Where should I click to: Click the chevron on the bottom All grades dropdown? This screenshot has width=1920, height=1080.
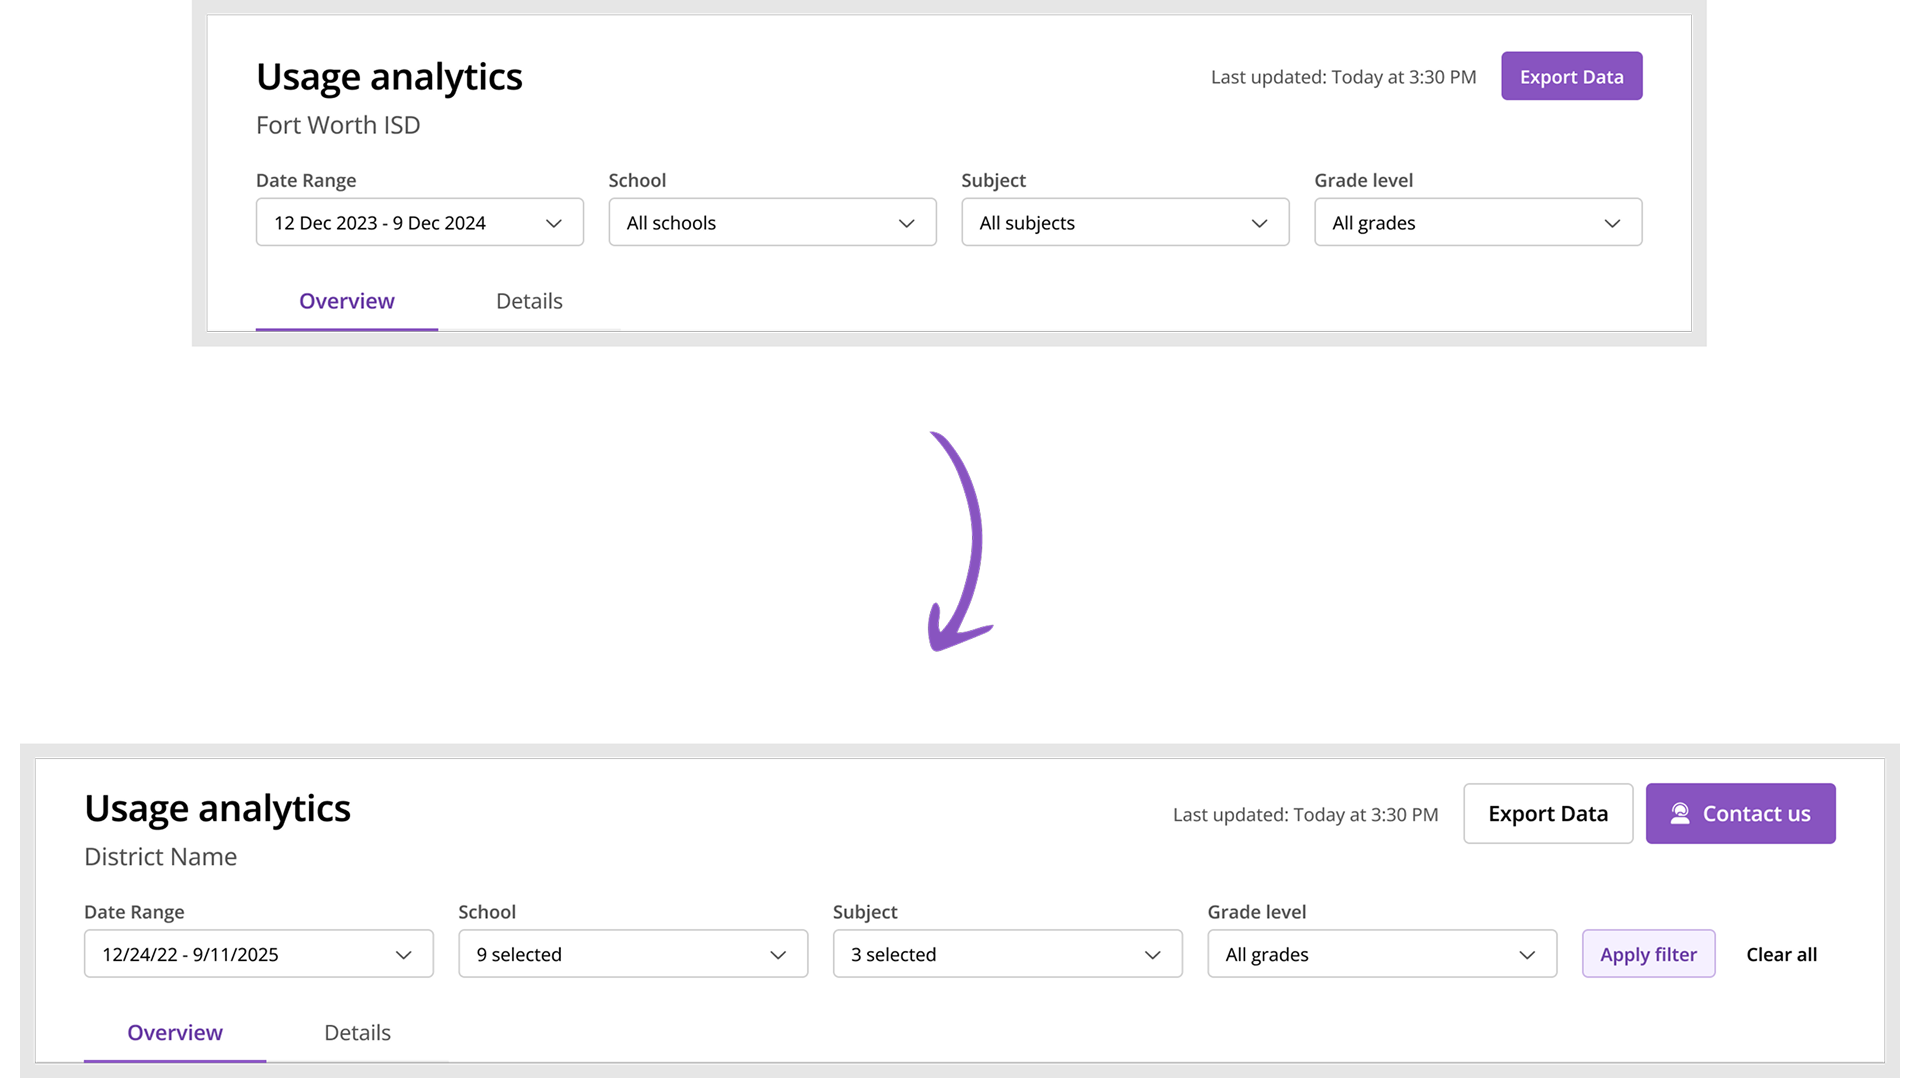[x=1526, y=954]
